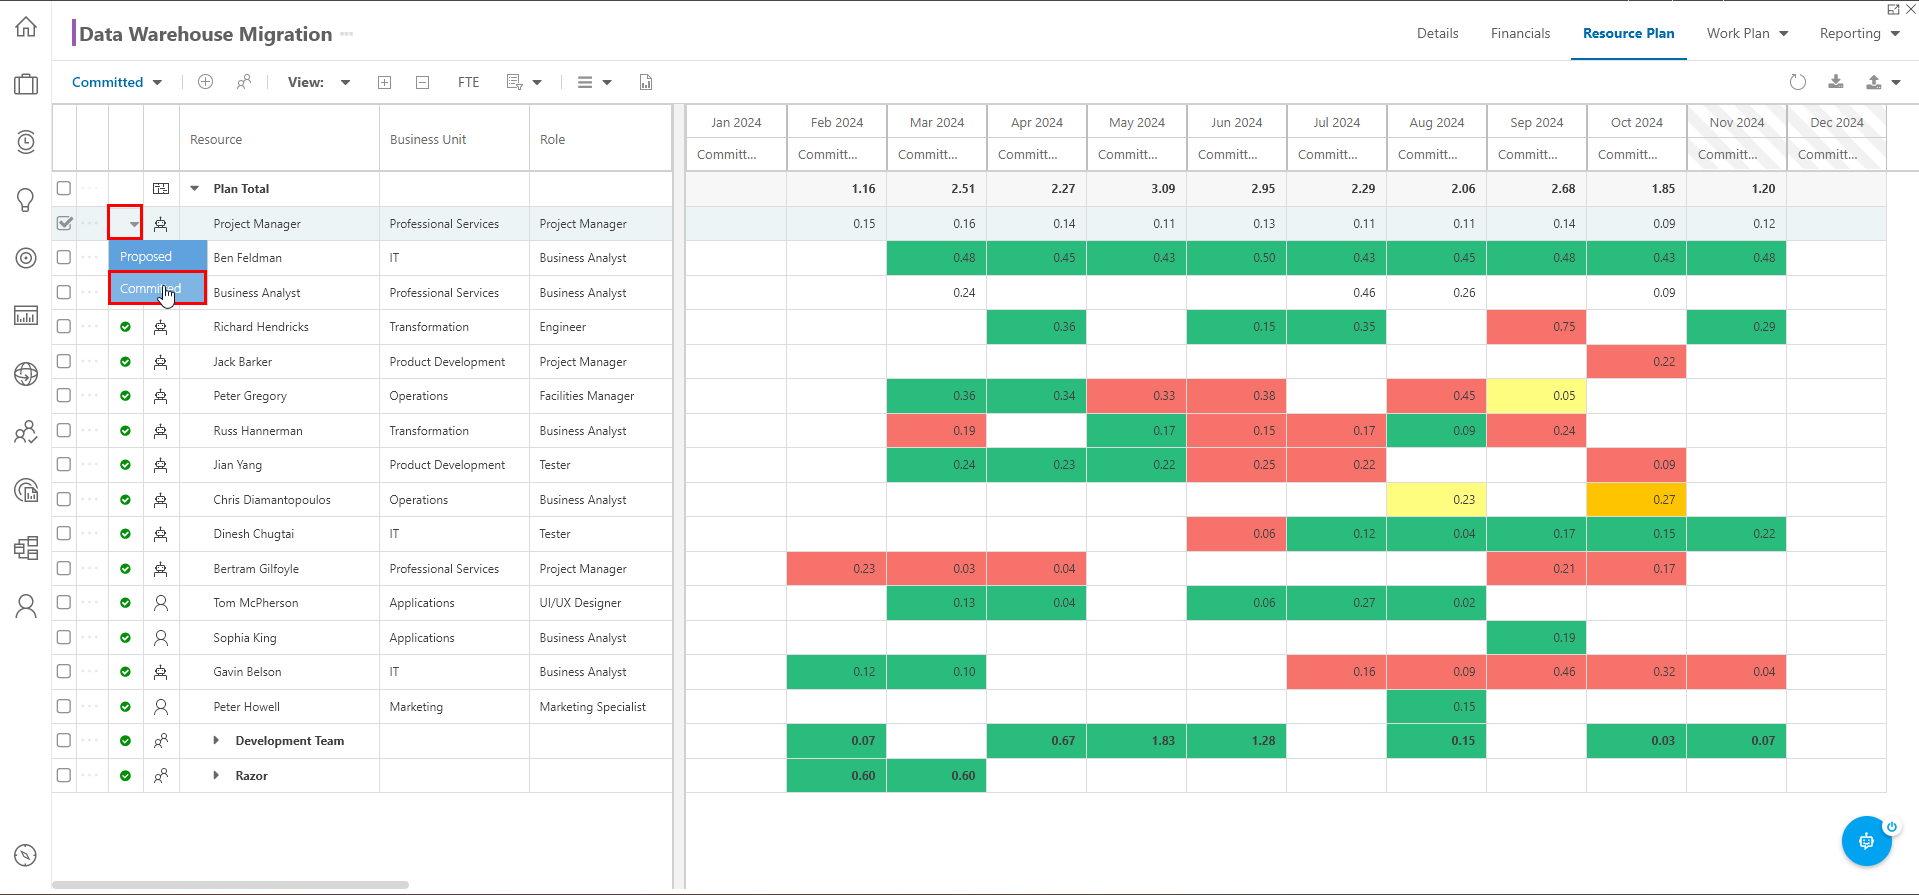1919x895 pixels.
Task: Open the upload options dropdown
Action: 1882,82
